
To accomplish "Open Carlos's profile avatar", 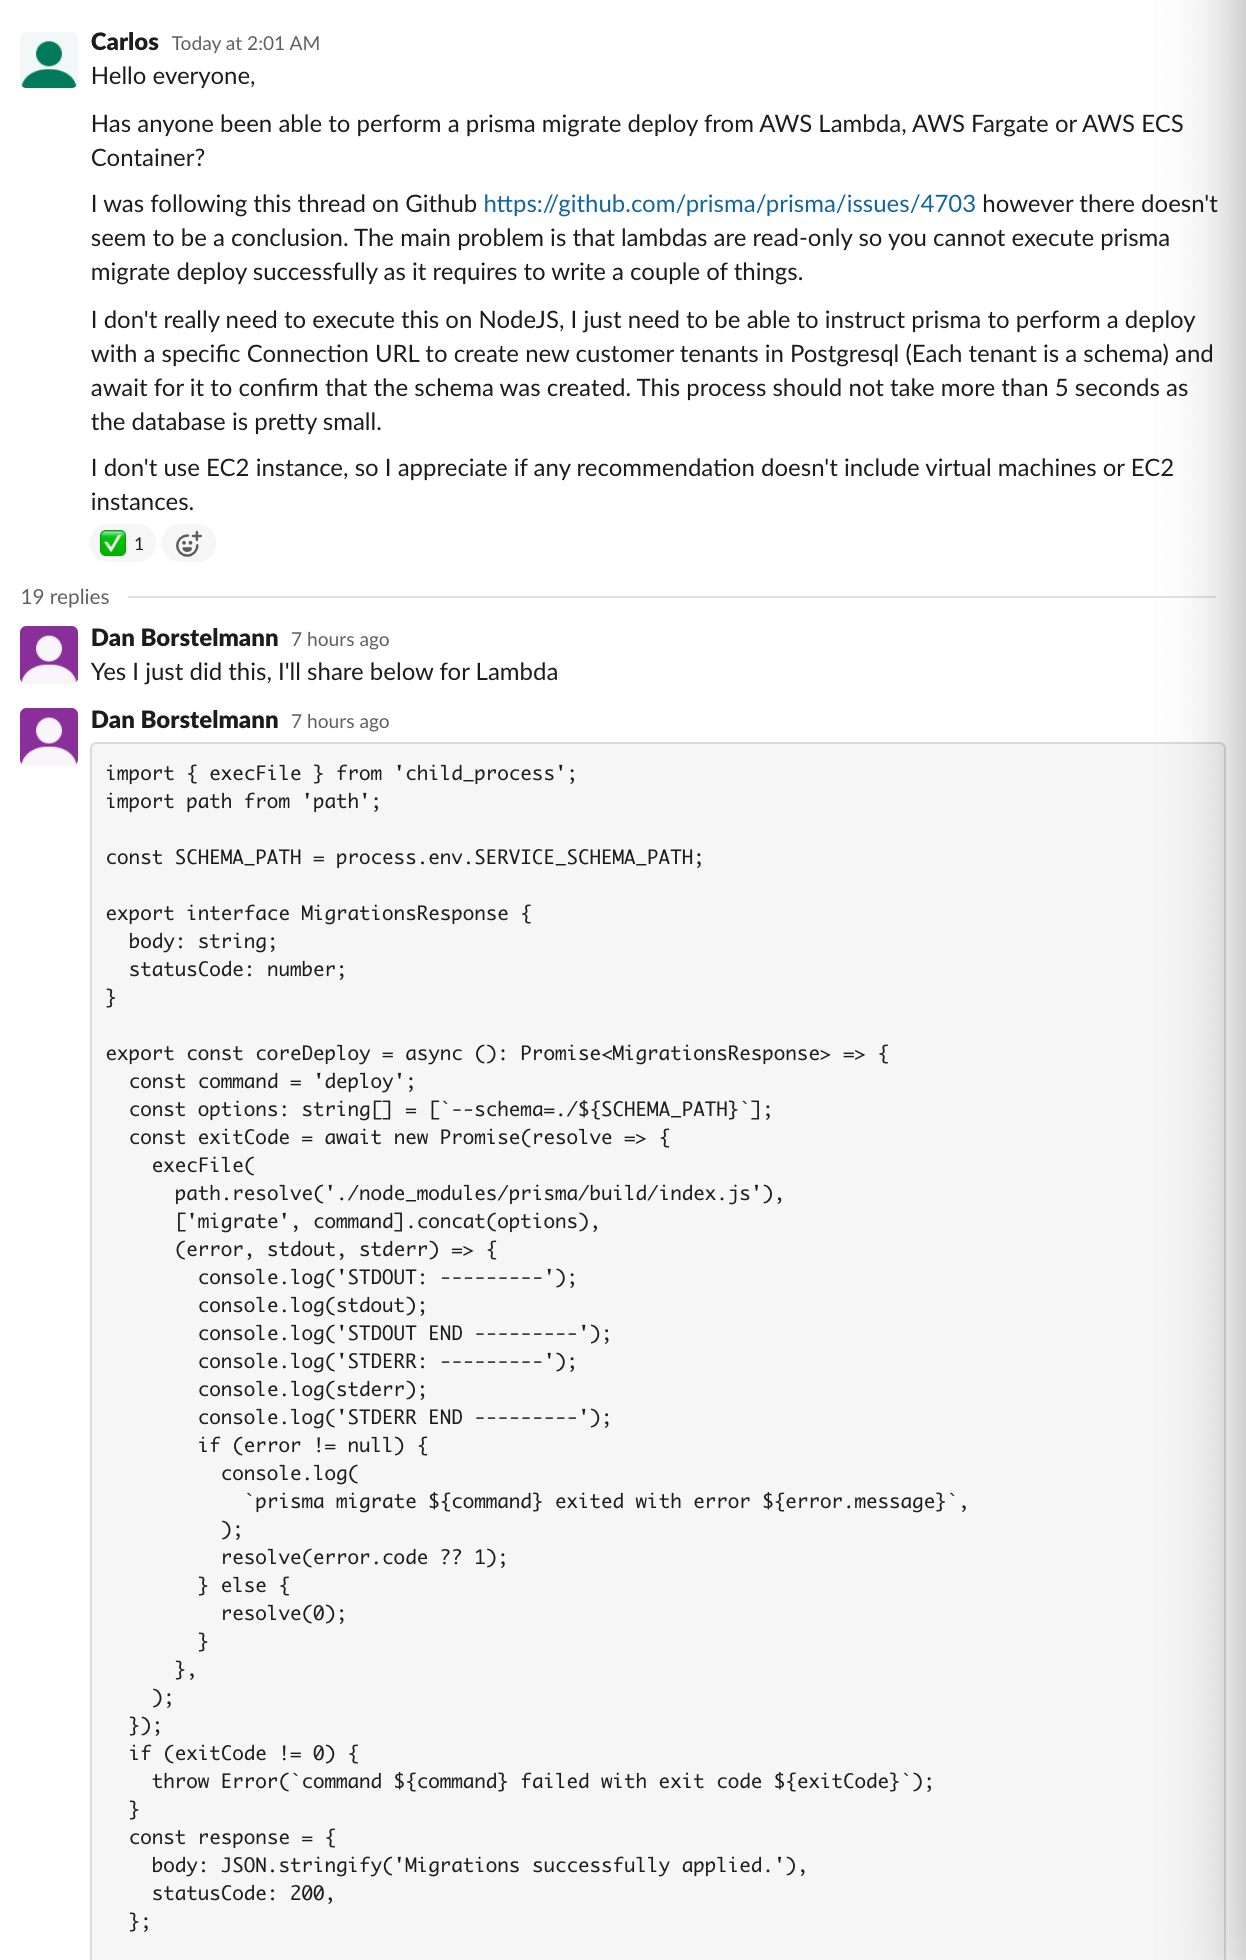I will point(47,62).
